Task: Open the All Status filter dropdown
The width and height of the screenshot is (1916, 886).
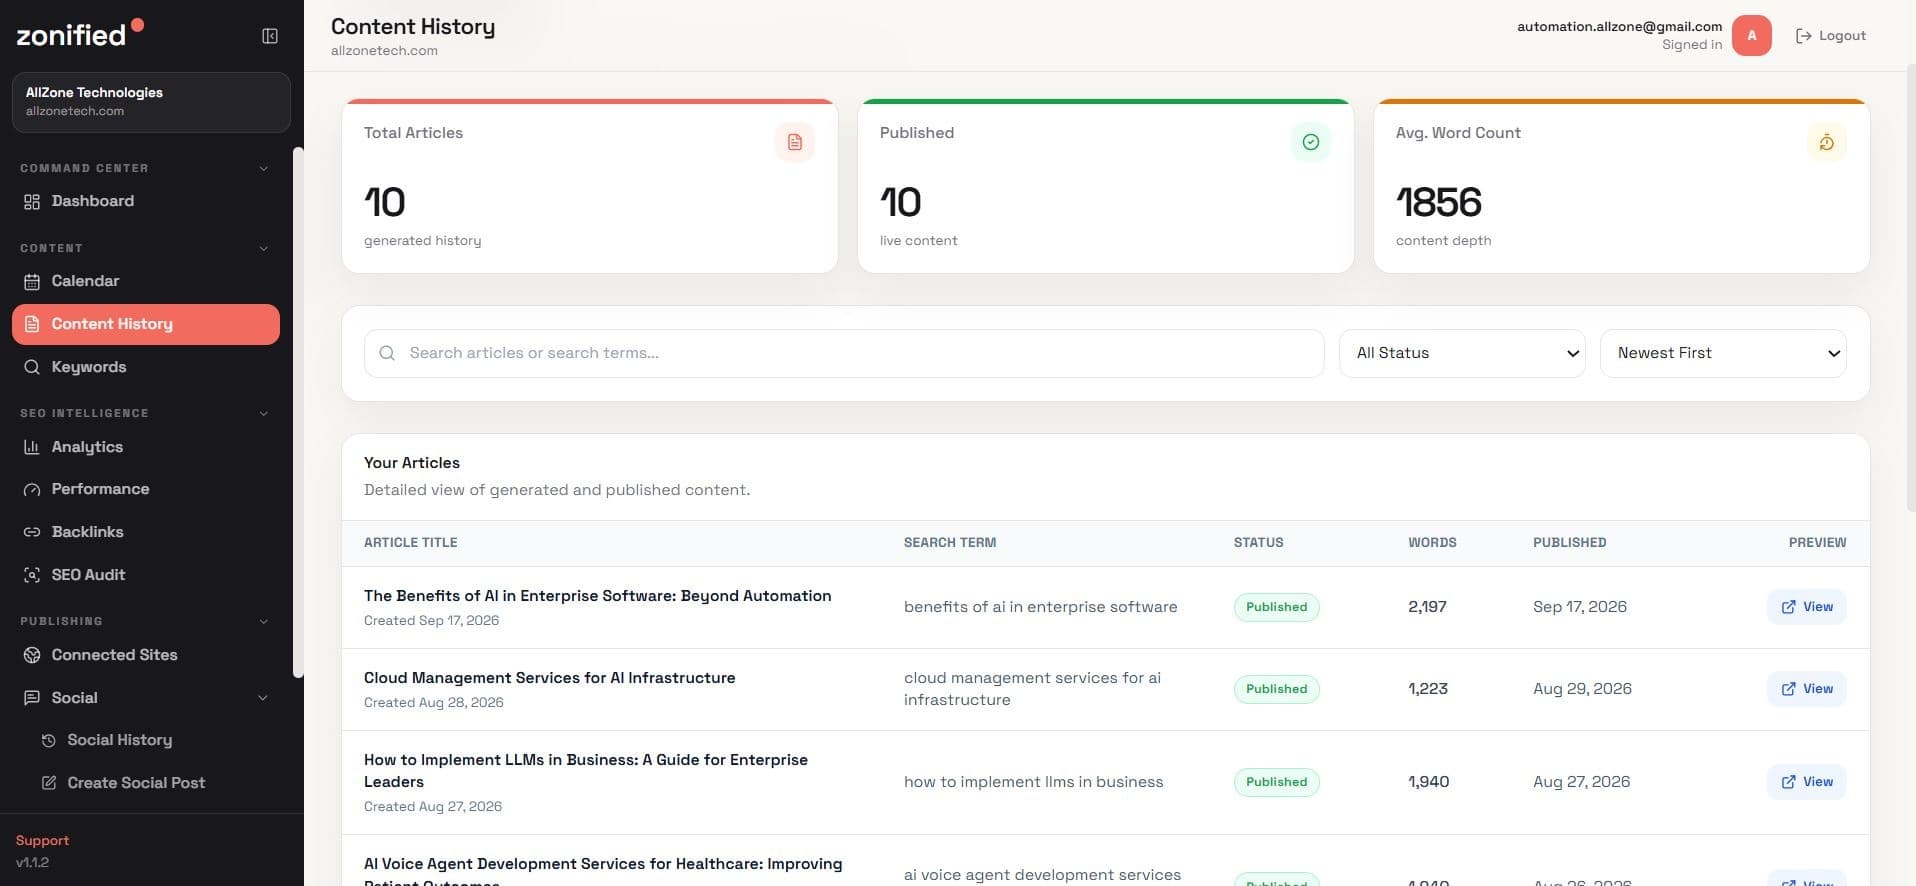Action: [x=1462, y=353]
